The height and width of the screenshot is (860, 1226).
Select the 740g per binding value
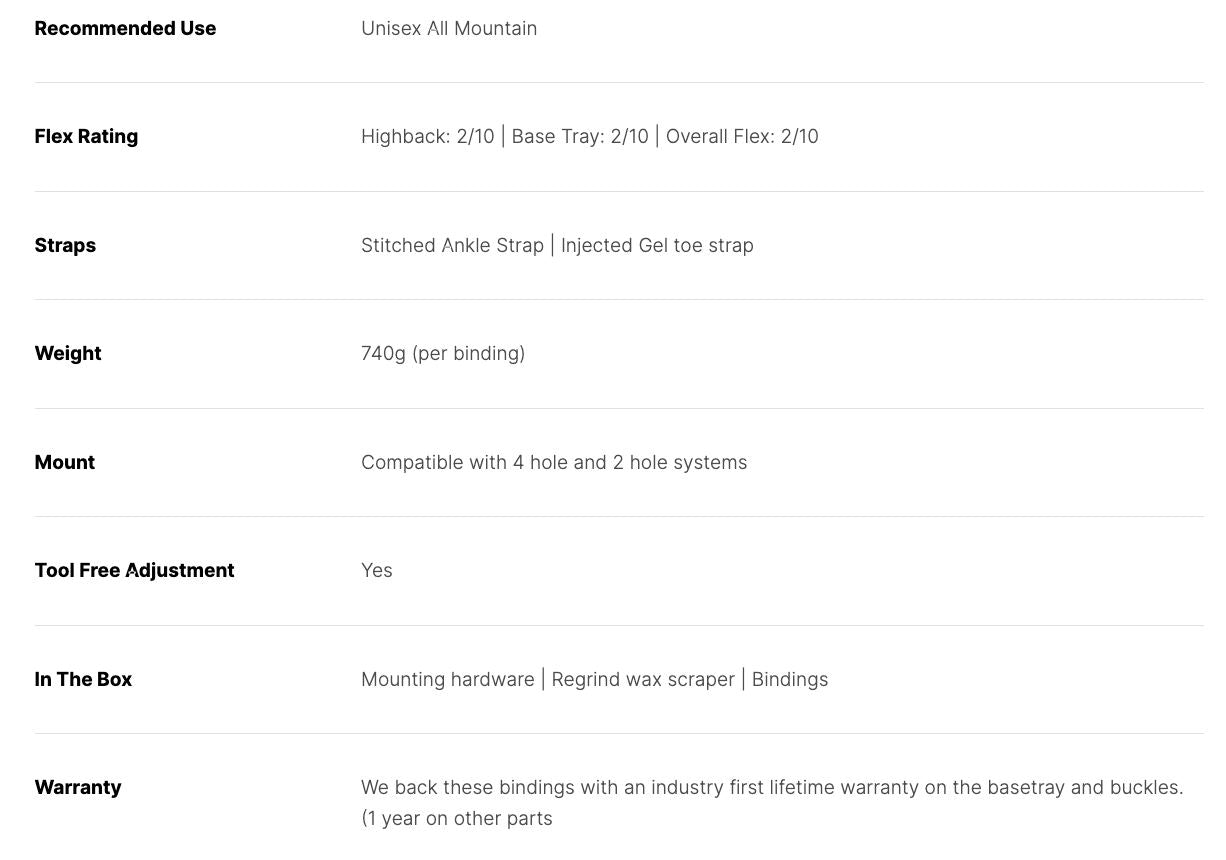pos(443,353)
